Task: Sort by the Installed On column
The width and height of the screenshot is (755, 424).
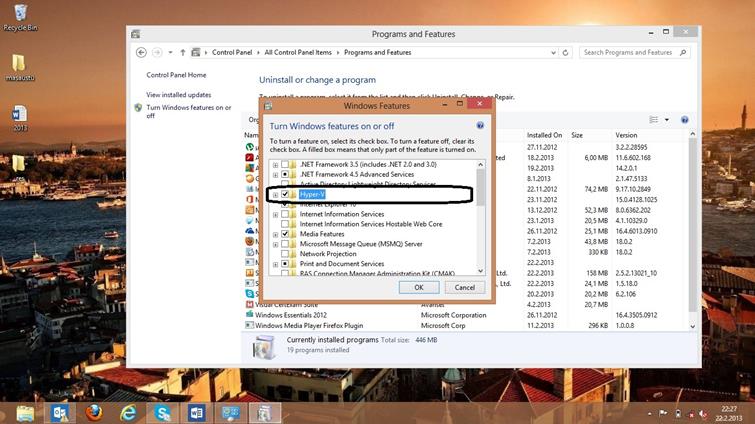Action: coord(544,135)
